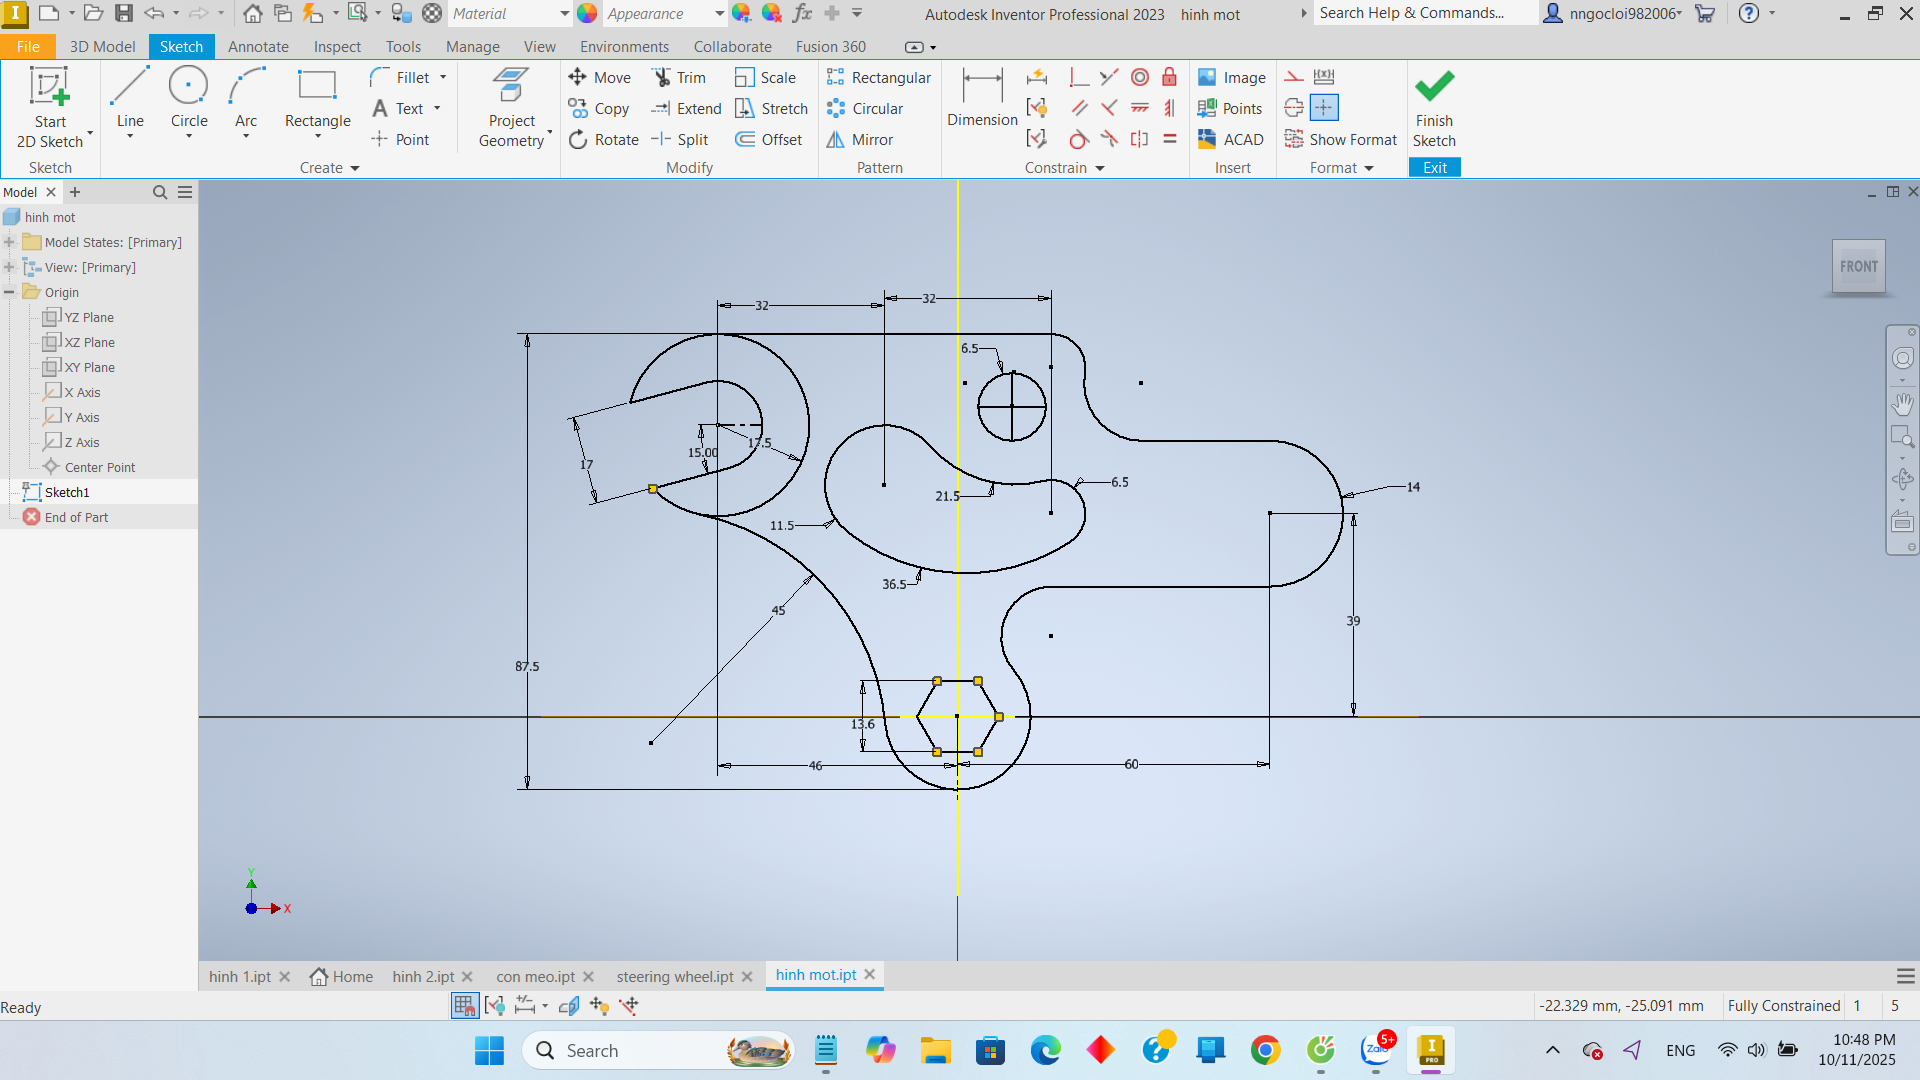Choose the Offset tool
The height and width of the screenshot is (1080, 1920).
pos(769,139)
